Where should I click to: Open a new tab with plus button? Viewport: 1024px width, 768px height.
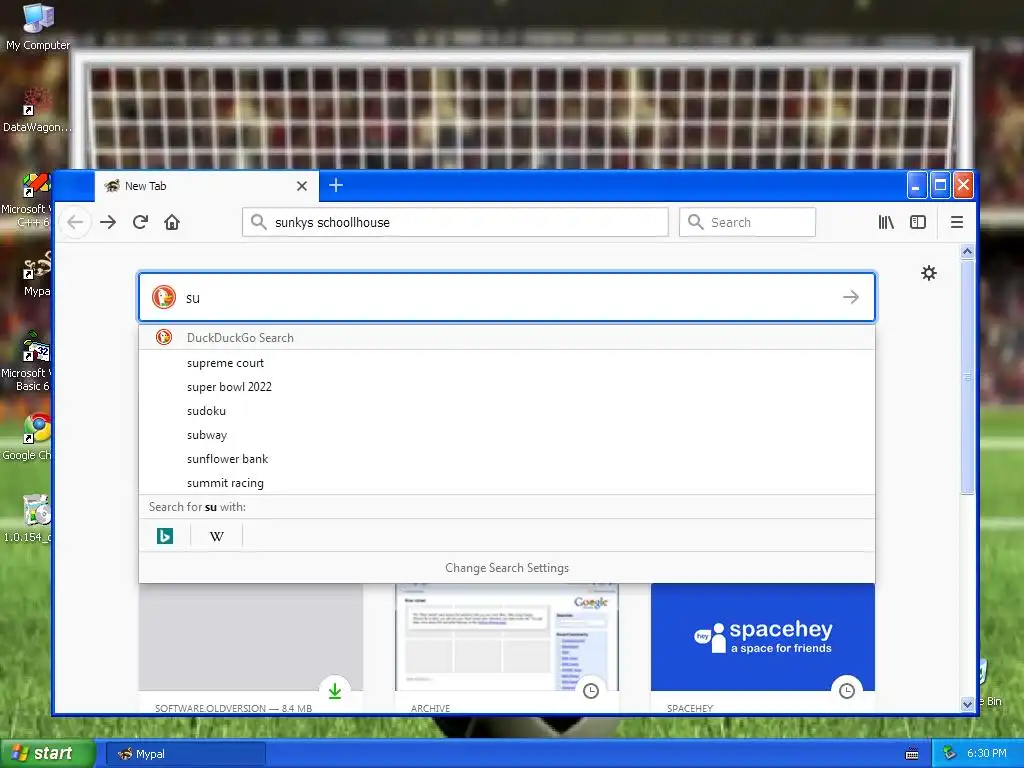click(336, 185)
